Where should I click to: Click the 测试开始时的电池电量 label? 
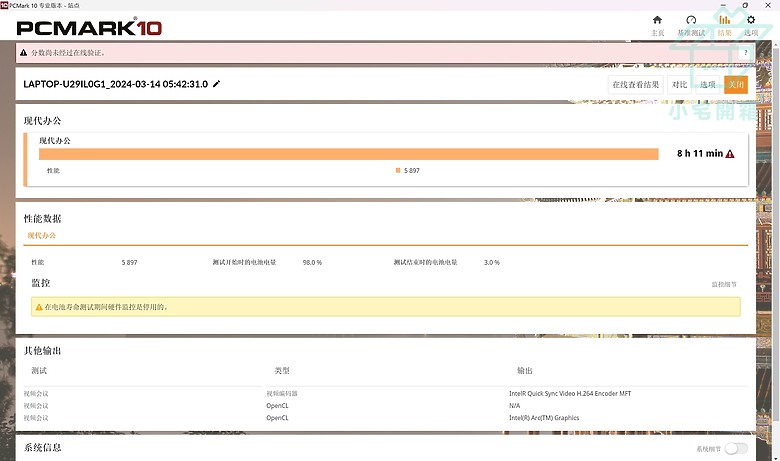(x=244, y=262)
